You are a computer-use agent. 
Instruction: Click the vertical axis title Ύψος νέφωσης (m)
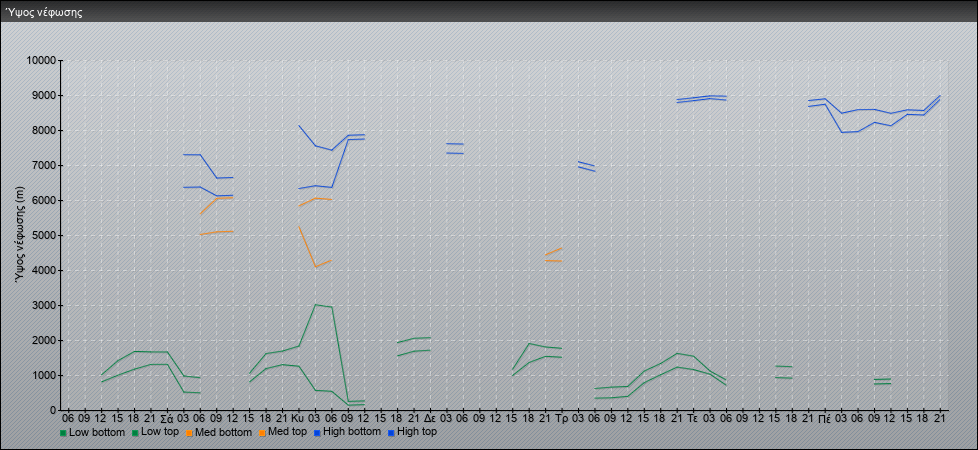click(21, 235)
